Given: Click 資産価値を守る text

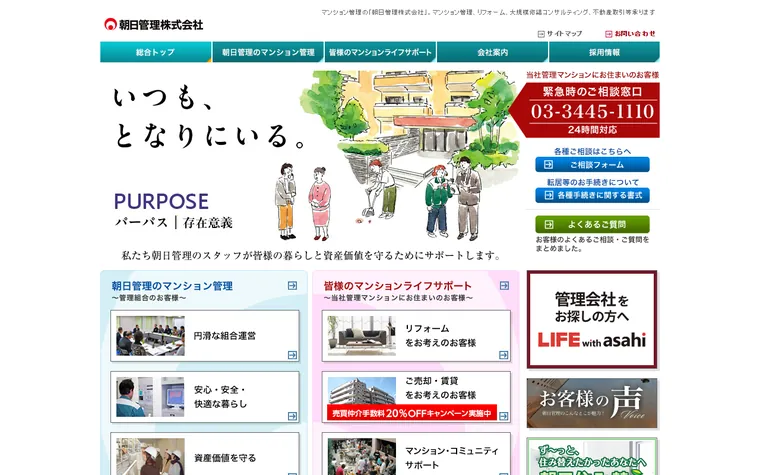Looking at the screenshot, I should [224, 458].
